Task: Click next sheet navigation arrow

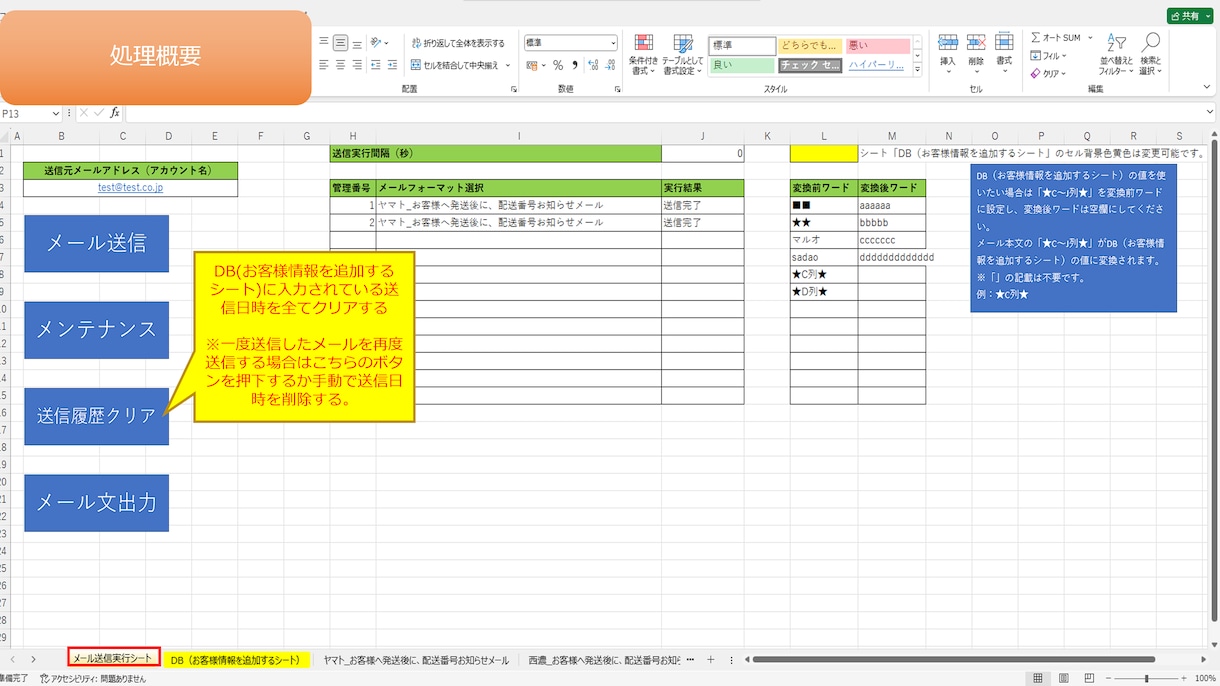Action: (33, 660)
